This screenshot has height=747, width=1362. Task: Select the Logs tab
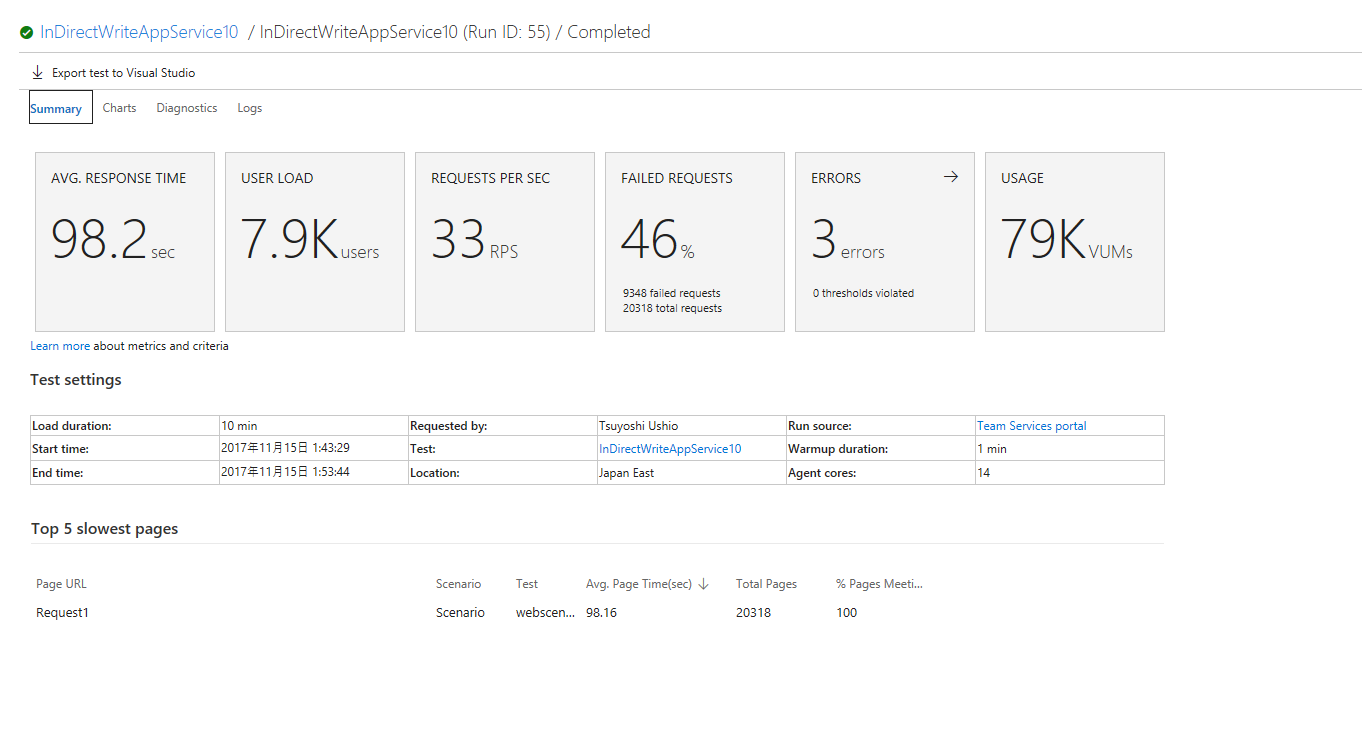249,107
